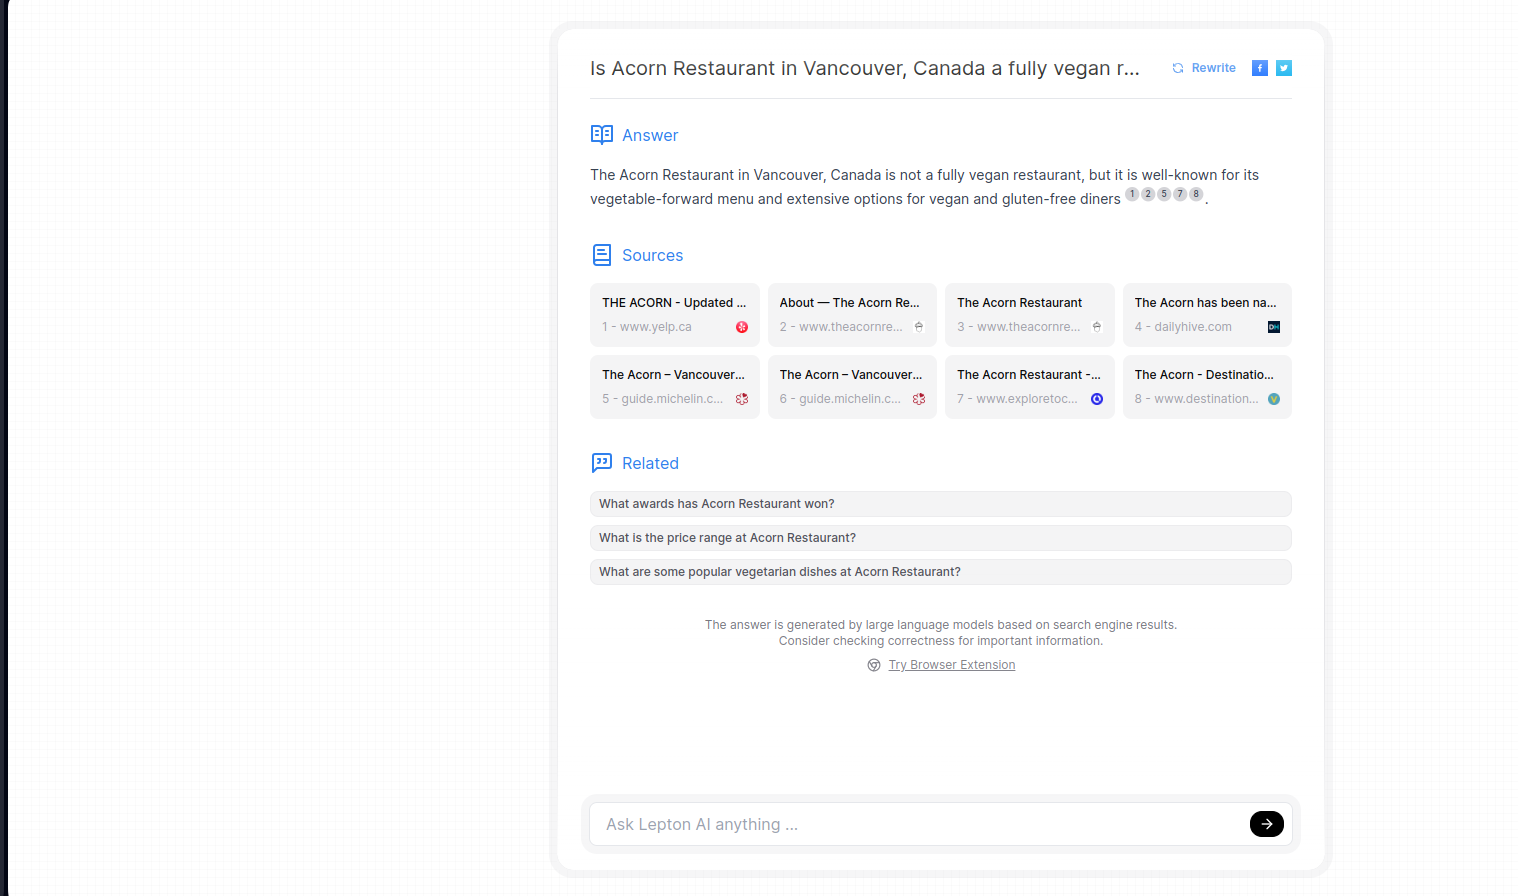Click citation number 8 badge
The height and width of the screenshot is (896, 1518).
pyautogui.click(x=1196, y=194)
